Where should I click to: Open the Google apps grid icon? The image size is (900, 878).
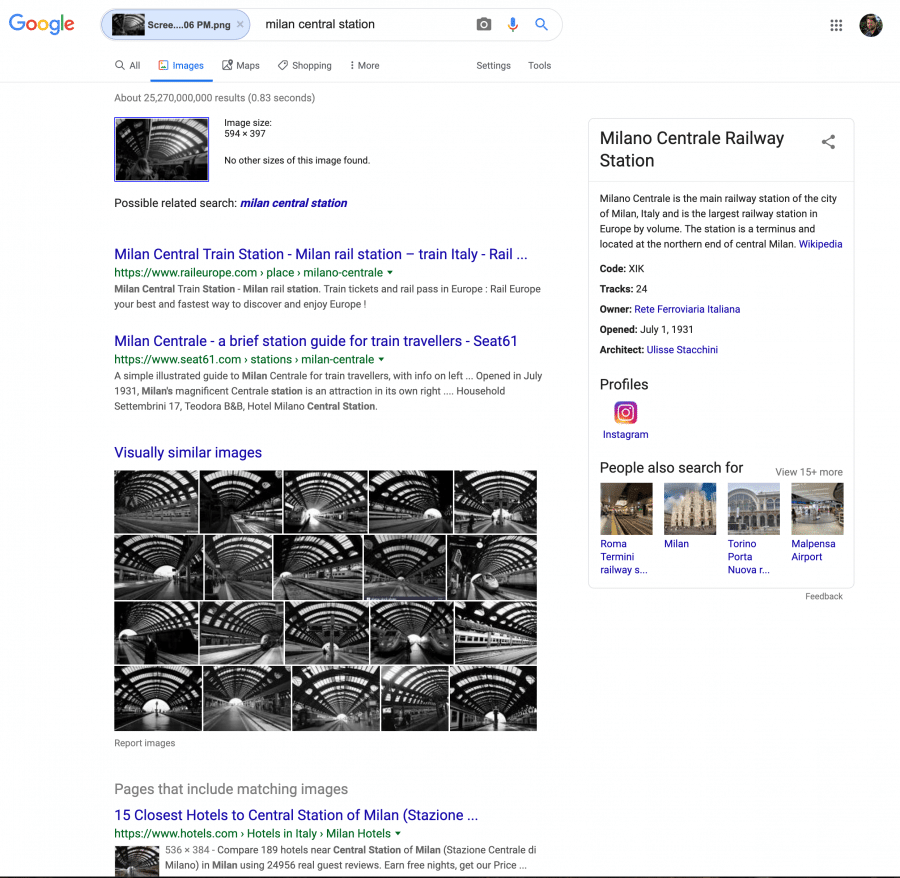pyautogui.click(x=836, y=25)
